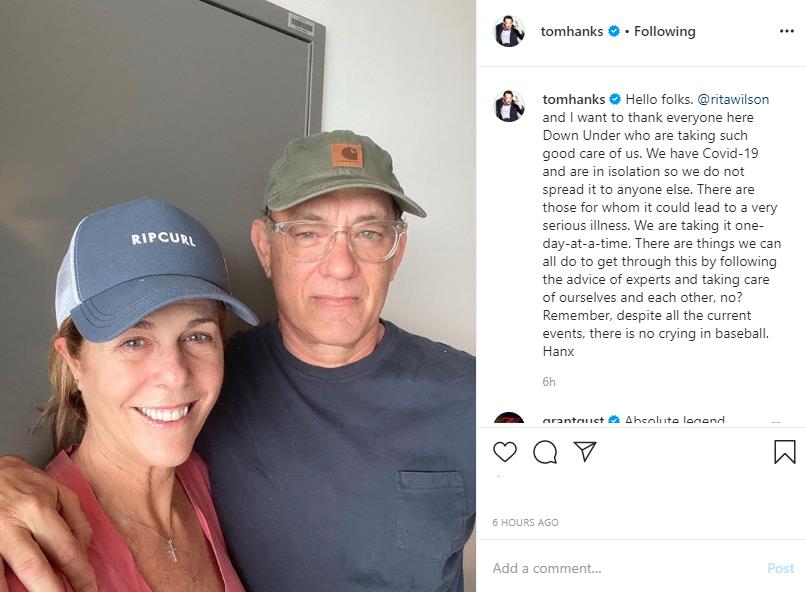
Task: Focus the "Add a comment..." field
Action: [620, 568]
